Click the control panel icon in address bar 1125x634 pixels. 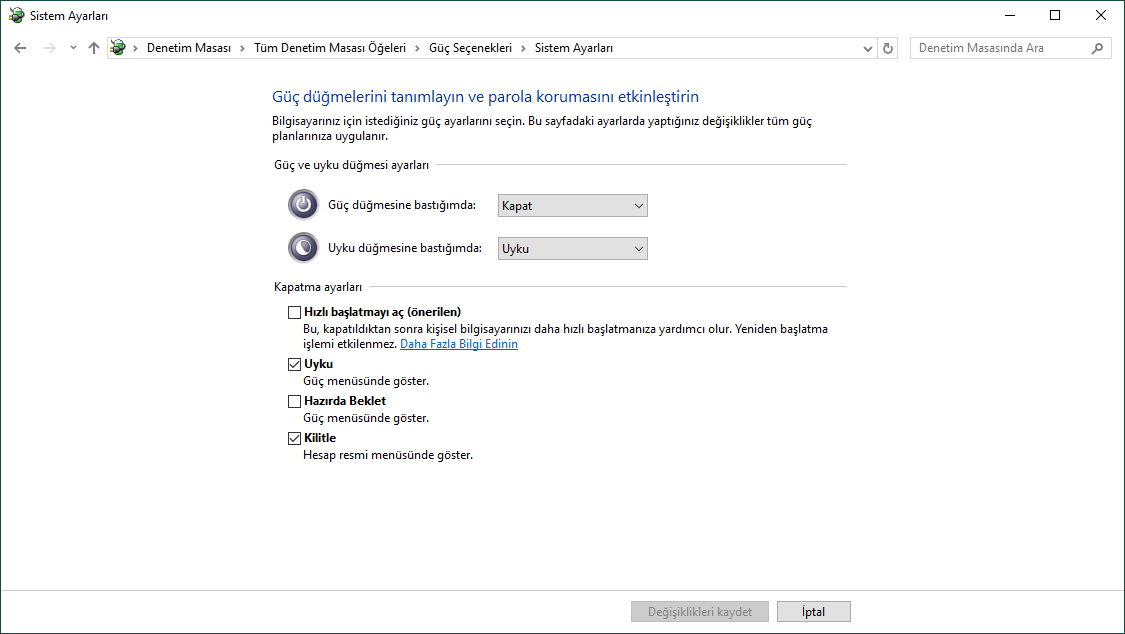tap(118, 48)
